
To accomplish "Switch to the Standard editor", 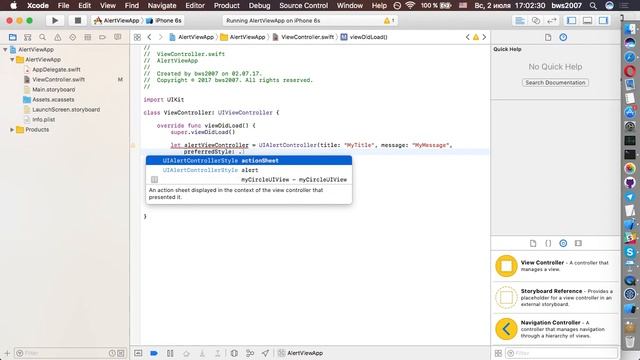I will [x=520, y=20].
